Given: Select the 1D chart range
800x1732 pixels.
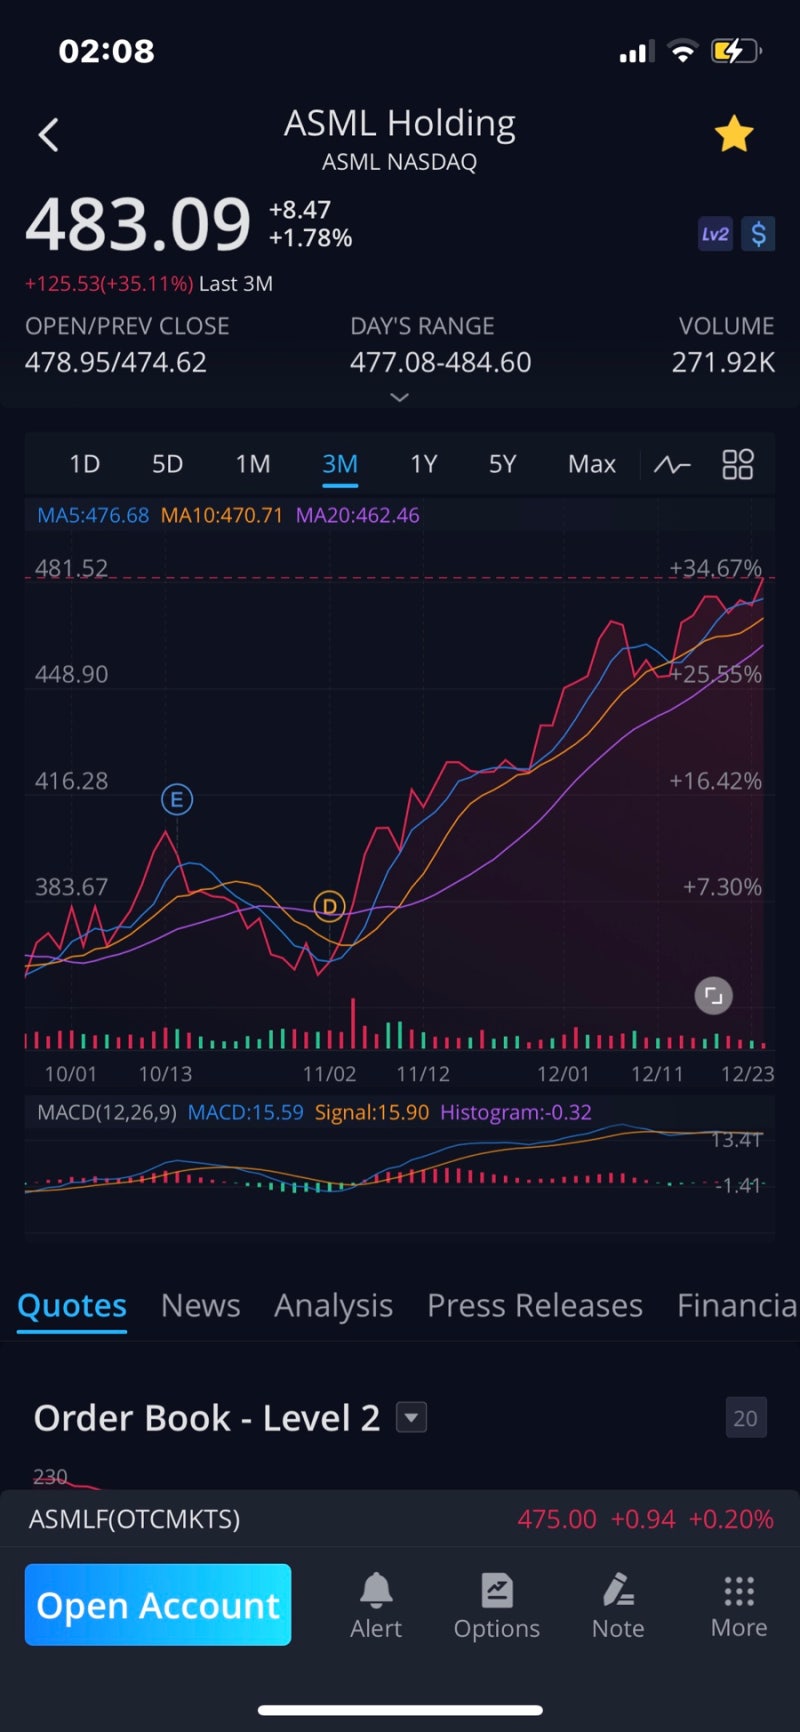Looking at the screenshot, I should pos(84,464).
